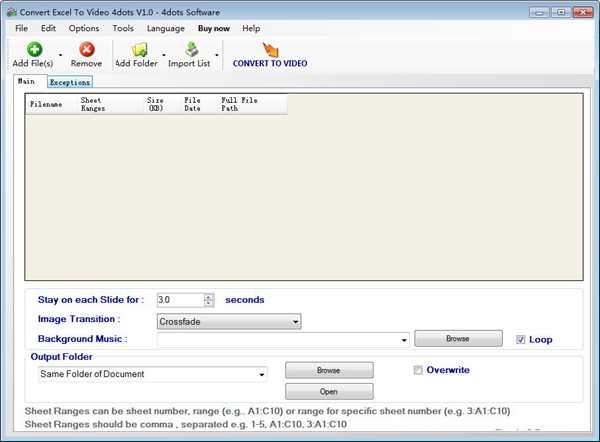Image resolution: width=600 pixels, height=442 pixels.
Task: Open the Language menu
Action: pyautogui.click(x=165, y=28)
